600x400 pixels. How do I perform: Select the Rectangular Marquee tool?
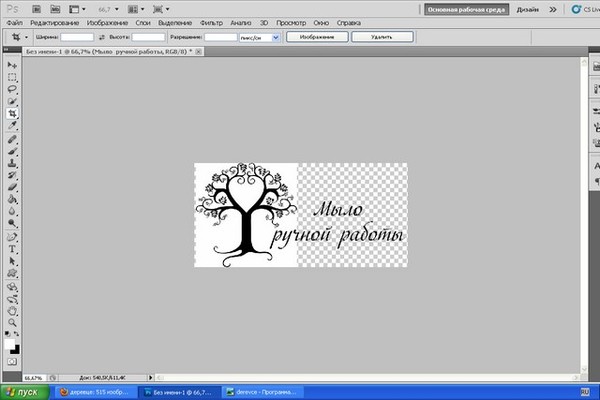tap(12, 77)
